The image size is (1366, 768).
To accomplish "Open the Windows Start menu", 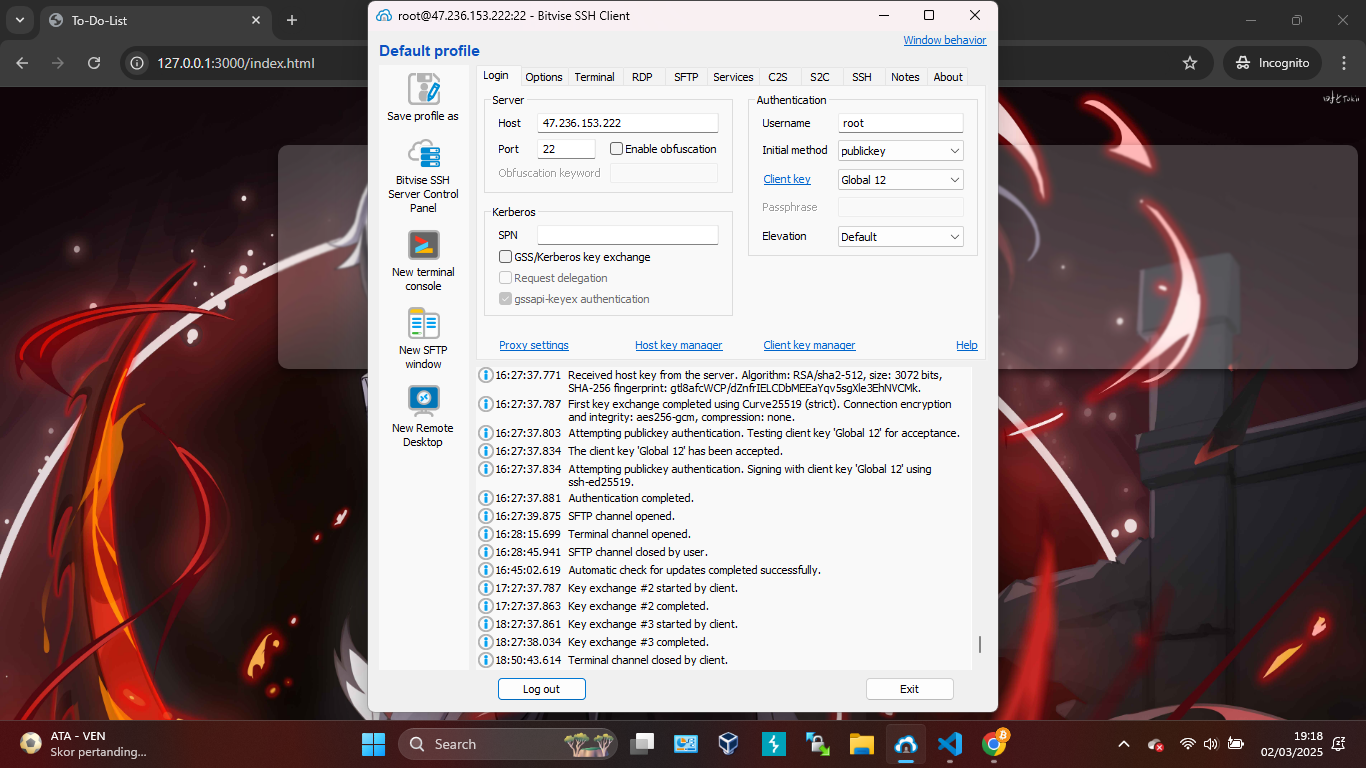I will (x=373, y=744).
